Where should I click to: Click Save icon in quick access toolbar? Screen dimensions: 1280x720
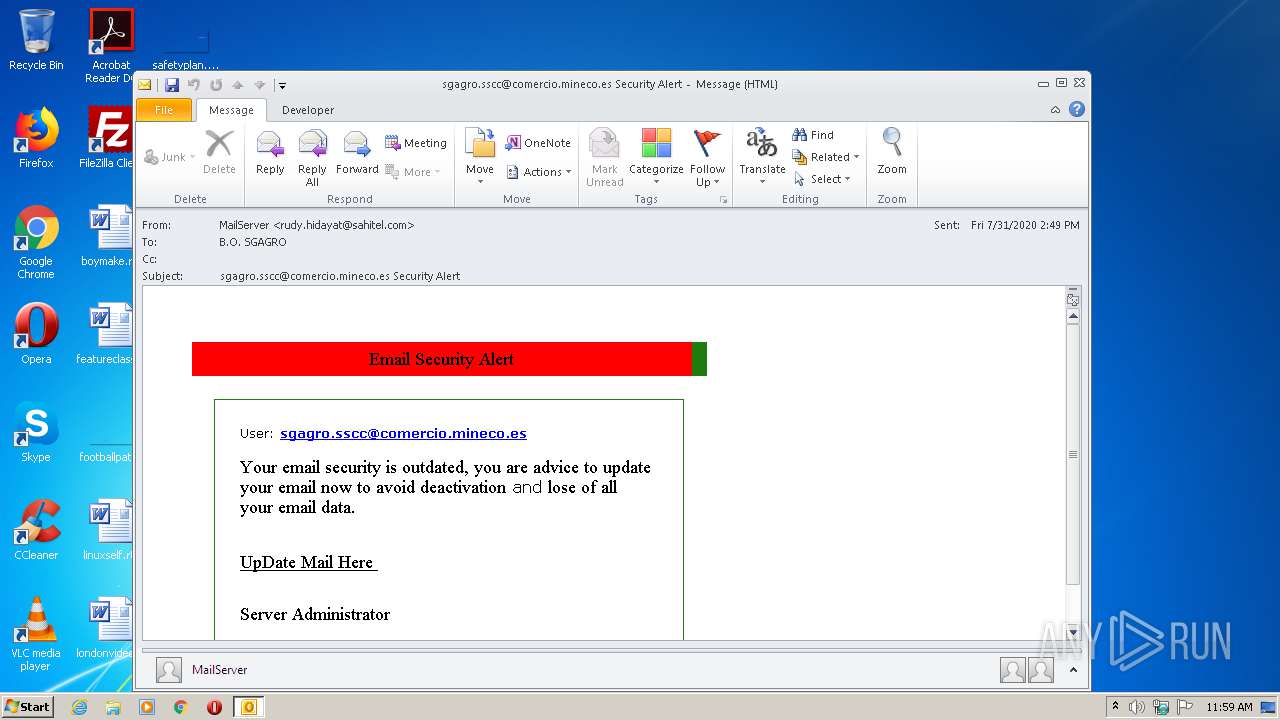tap(172, 85)
